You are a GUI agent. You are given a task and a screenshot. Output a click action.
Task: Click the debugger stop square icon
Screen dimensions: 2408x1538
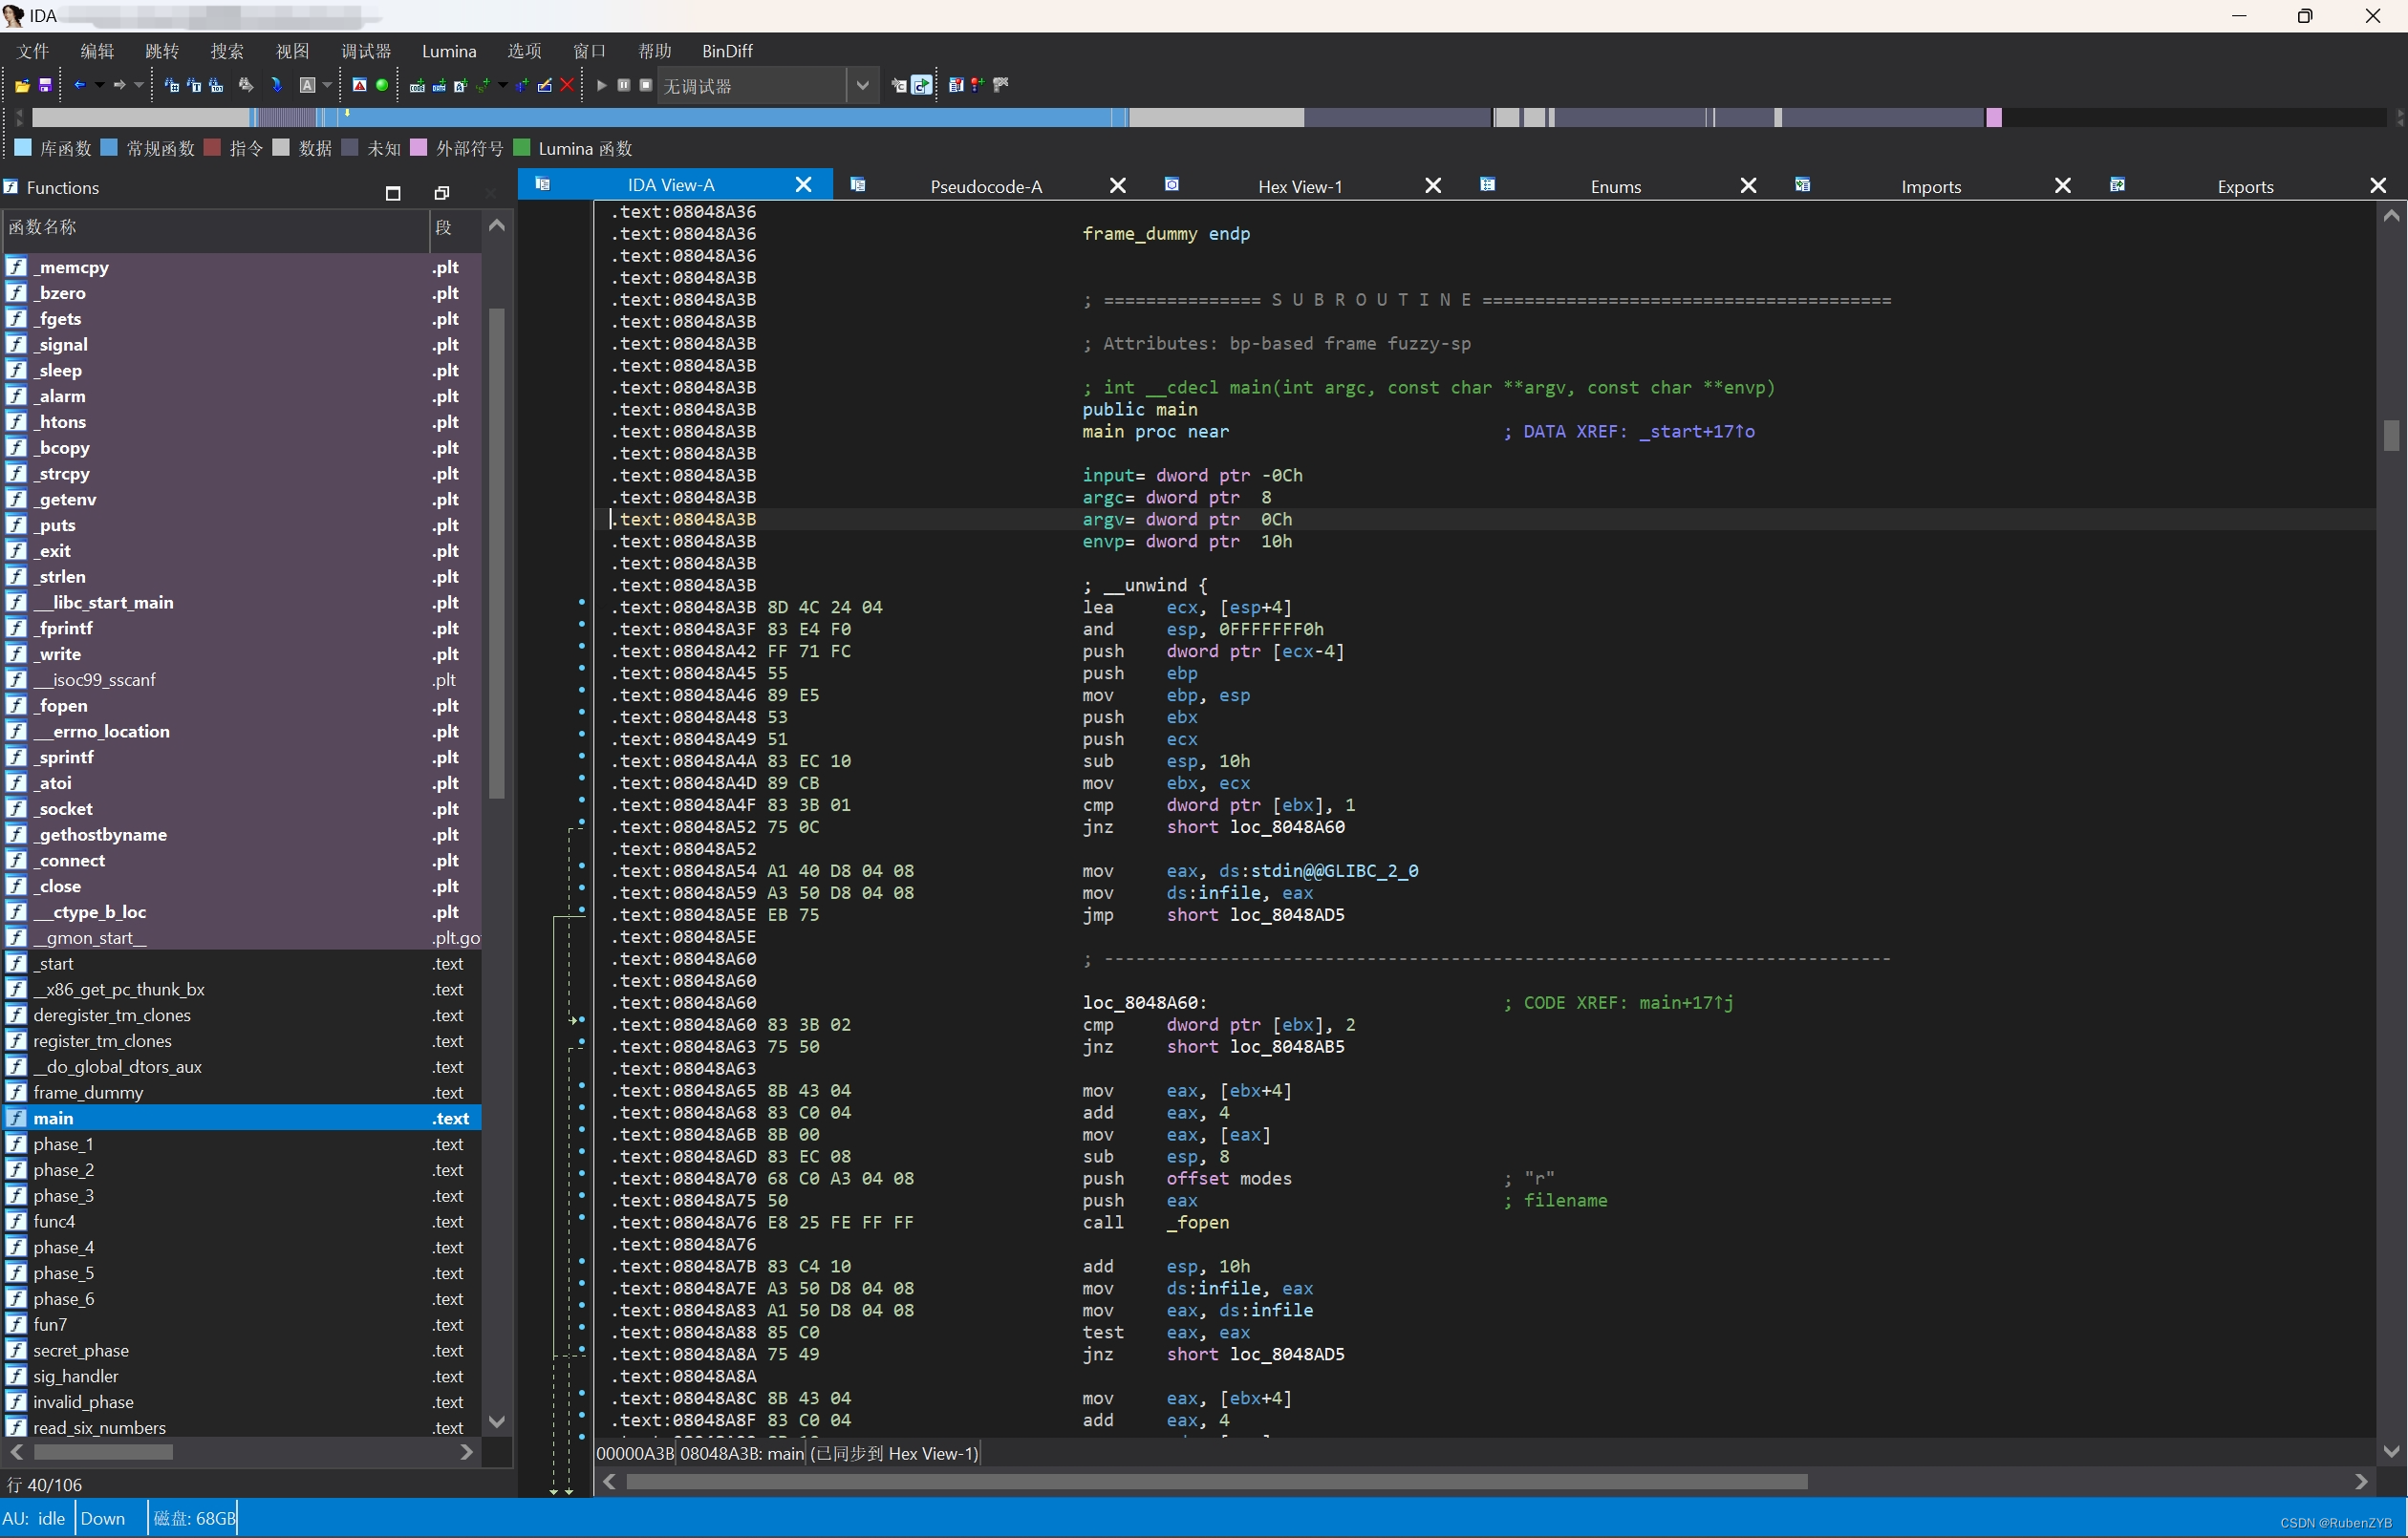(x=646, y=86)
